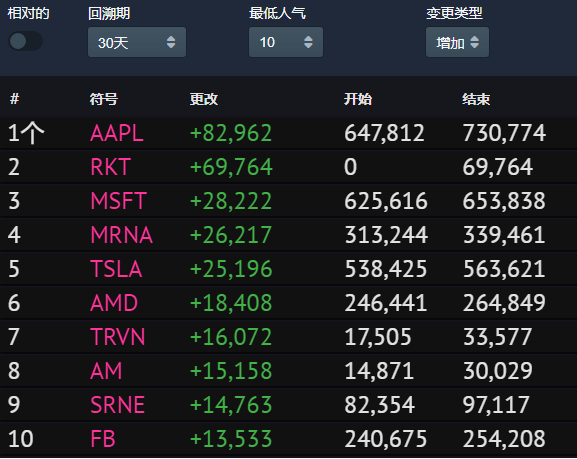Click the +13,533 change value
577x459 pixels.
231,439
